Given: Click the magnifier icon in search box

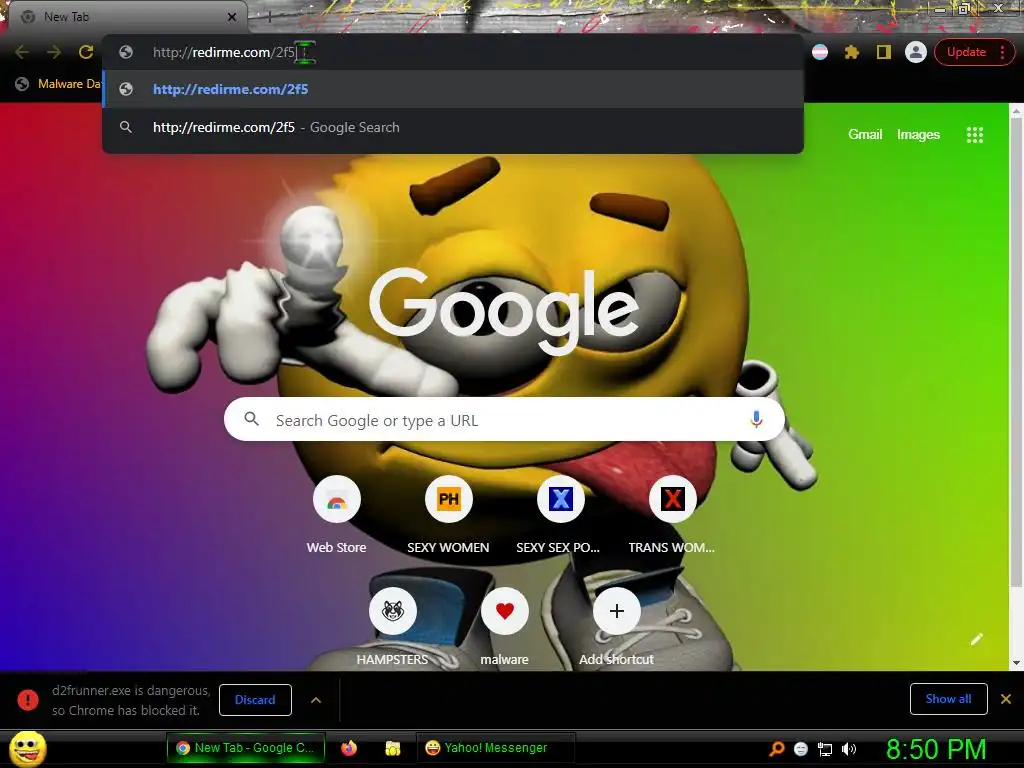Looking at the screenshot, I should coord(251,419).
